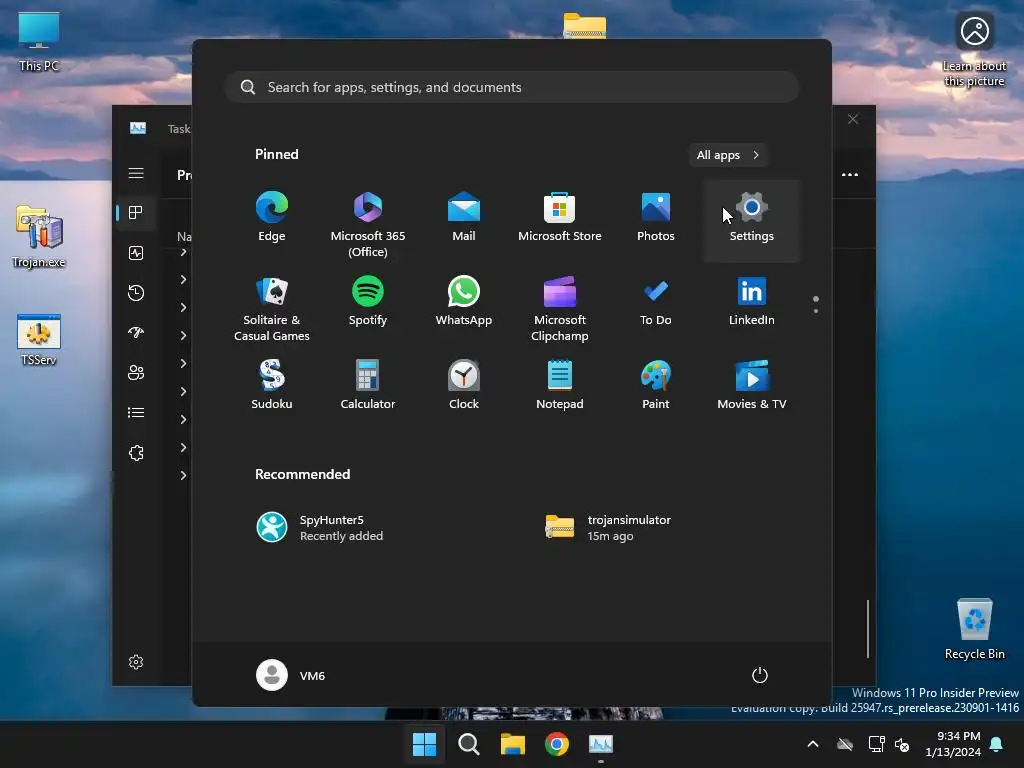Image resolution: width=1024 pixels, height=768 pixels.
Task: Close the Task Manager window
Action: (x=853, y=119)
